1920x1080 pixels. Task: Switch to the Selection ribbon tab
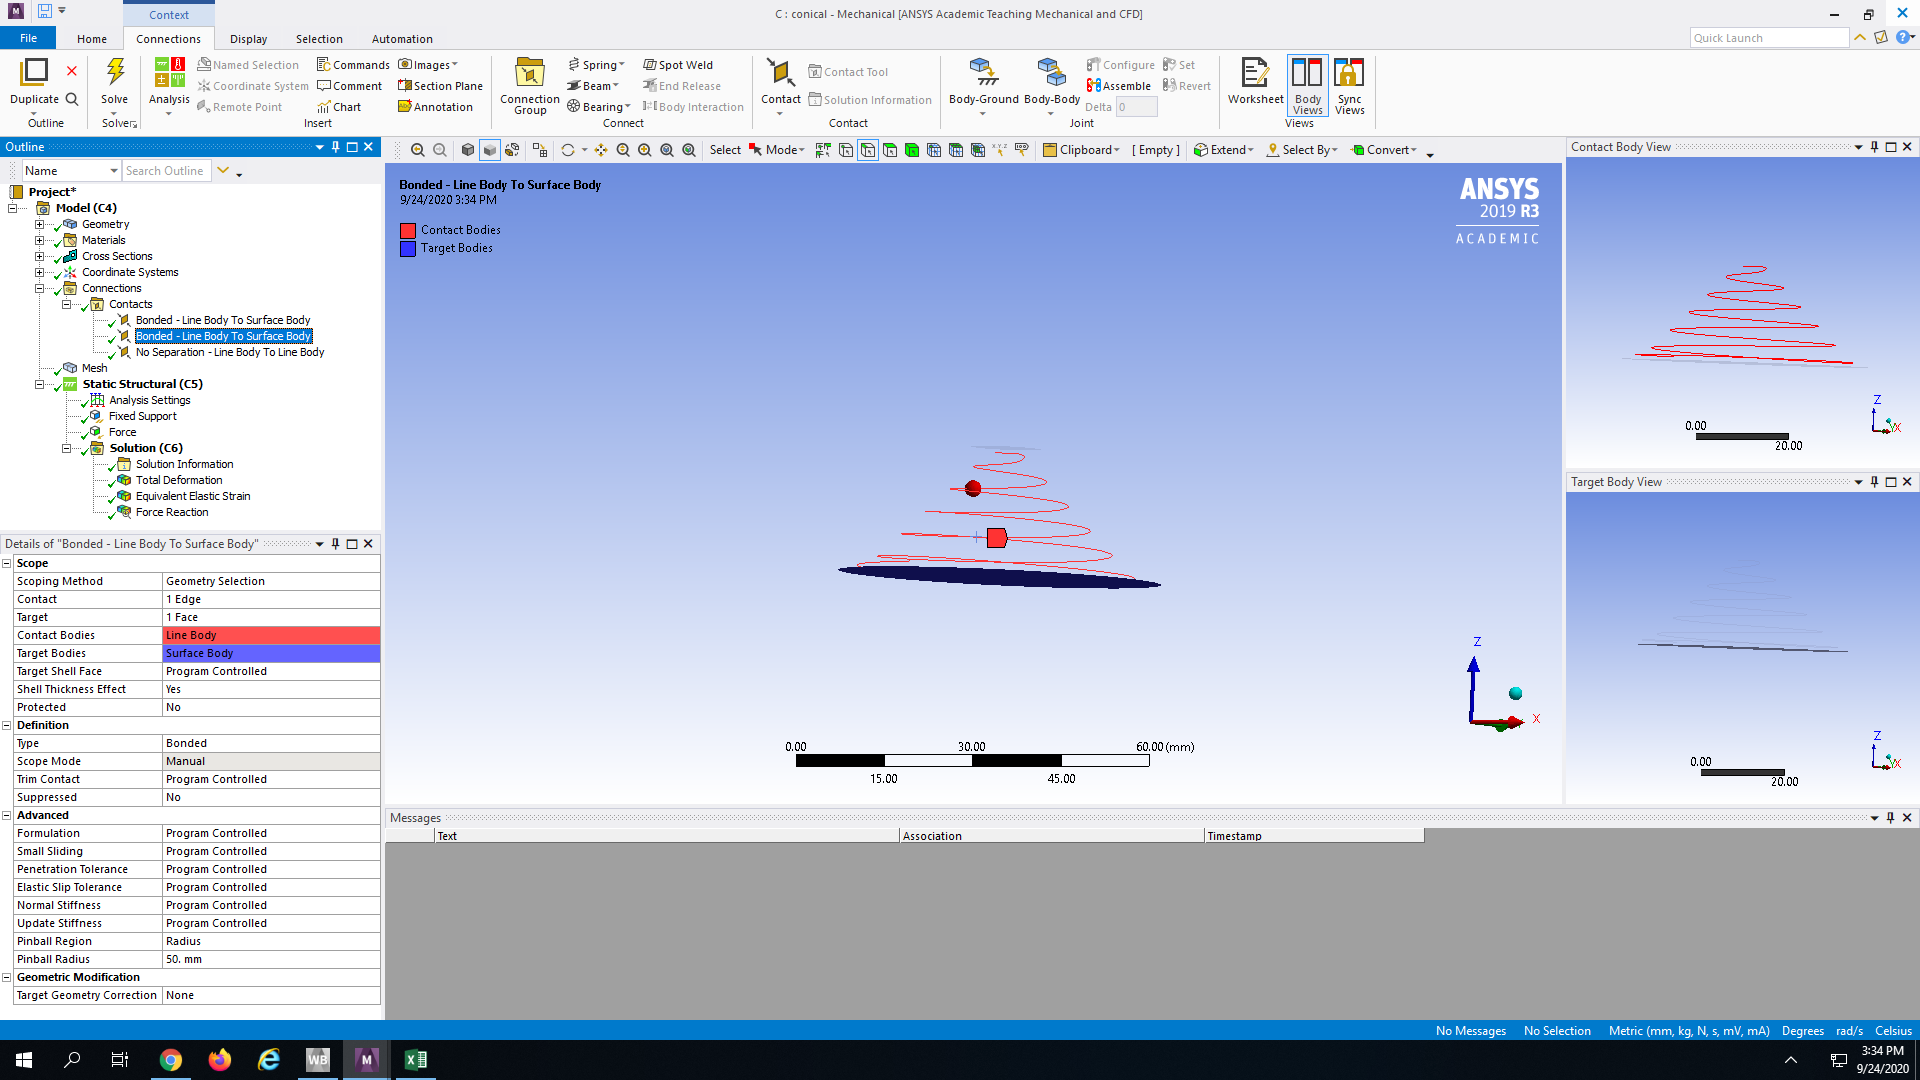(319, 39)
